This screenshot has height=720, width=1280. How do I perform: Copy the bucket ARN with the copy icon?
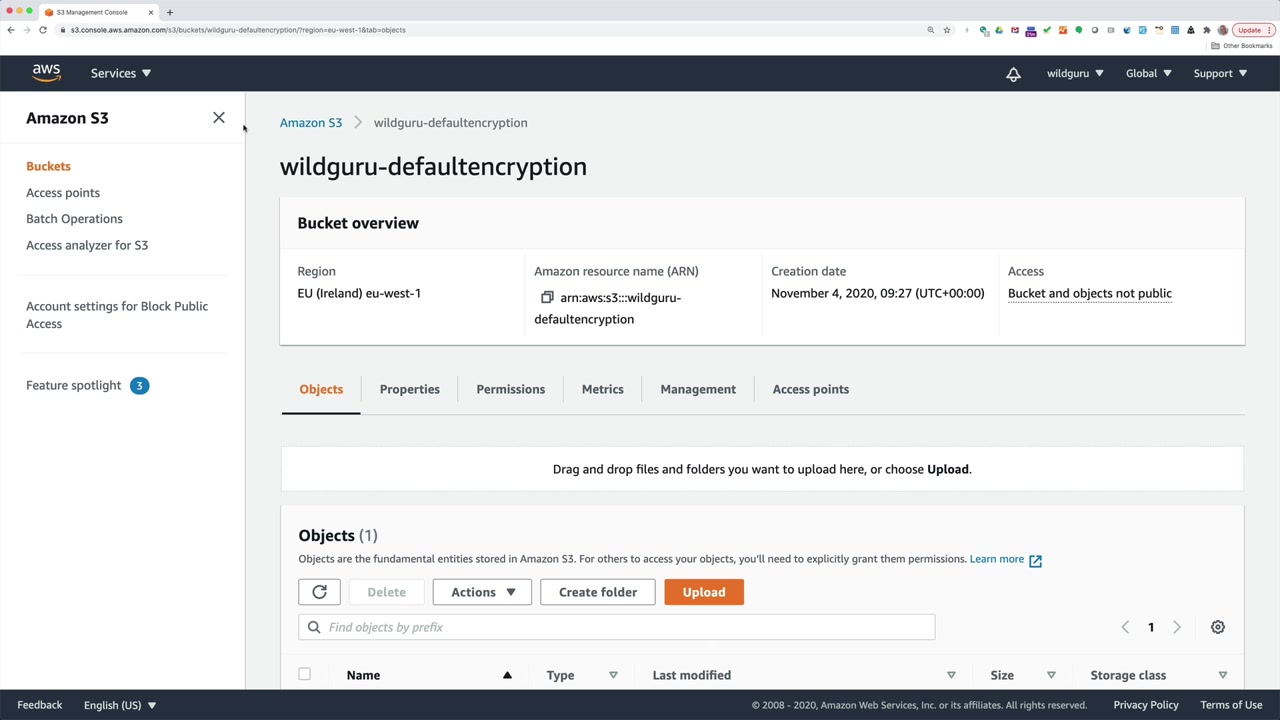point(547,297)
